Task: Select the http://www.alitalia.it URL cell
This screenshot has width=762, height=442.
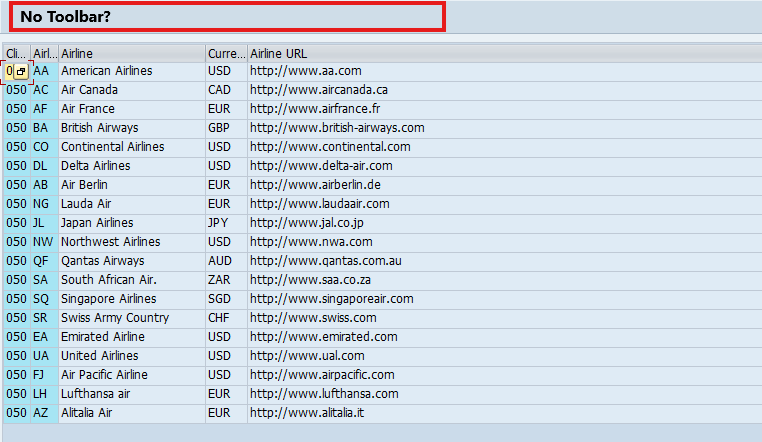Action: 504,412
